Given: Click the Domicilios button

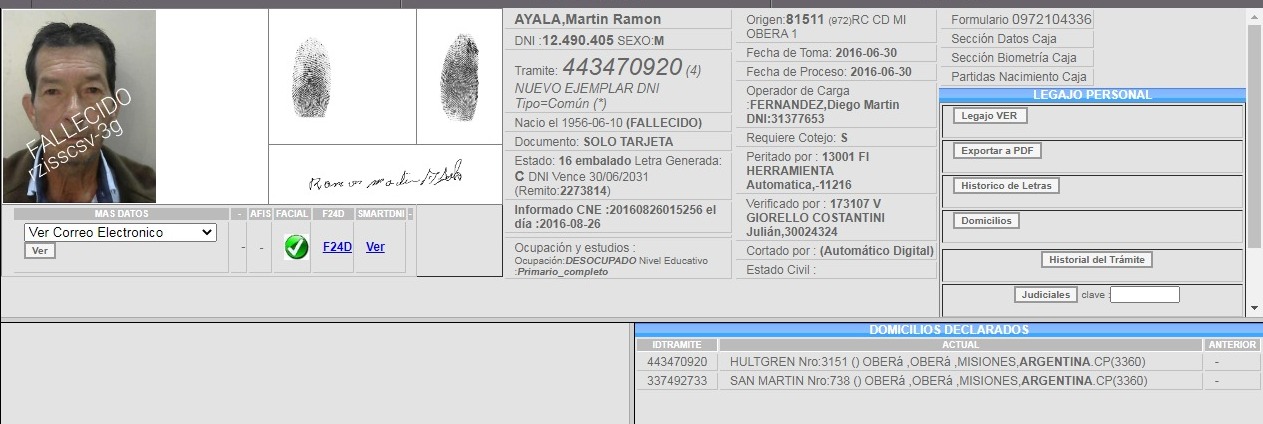Looking at the screenshot, I should pyautogui.click(x=985, y=221).
